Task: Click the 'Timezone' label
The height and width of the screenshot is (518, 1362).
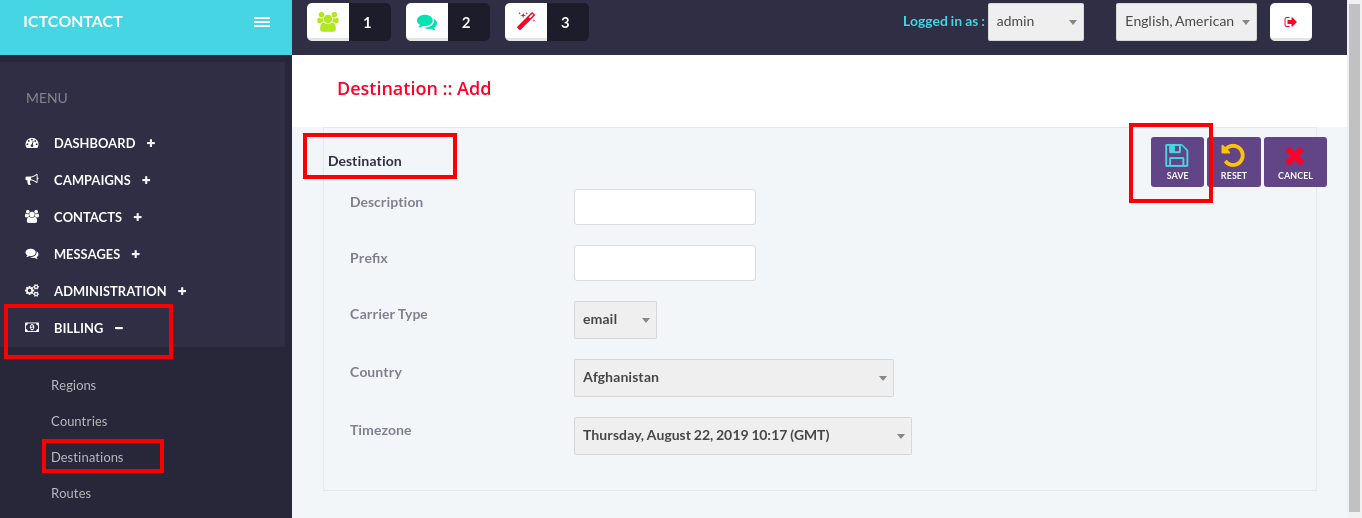Action: (380, 430)
